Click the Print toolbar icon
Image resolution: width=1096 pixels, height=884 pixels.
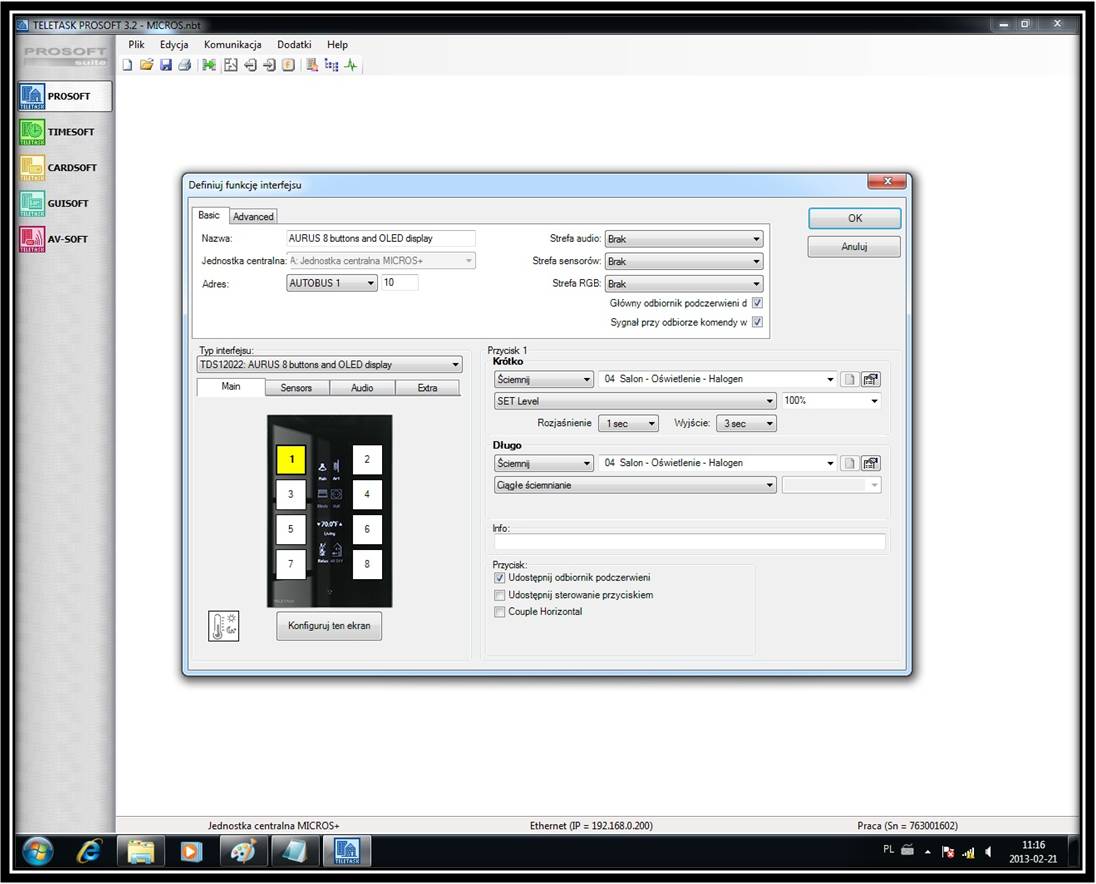184,65
